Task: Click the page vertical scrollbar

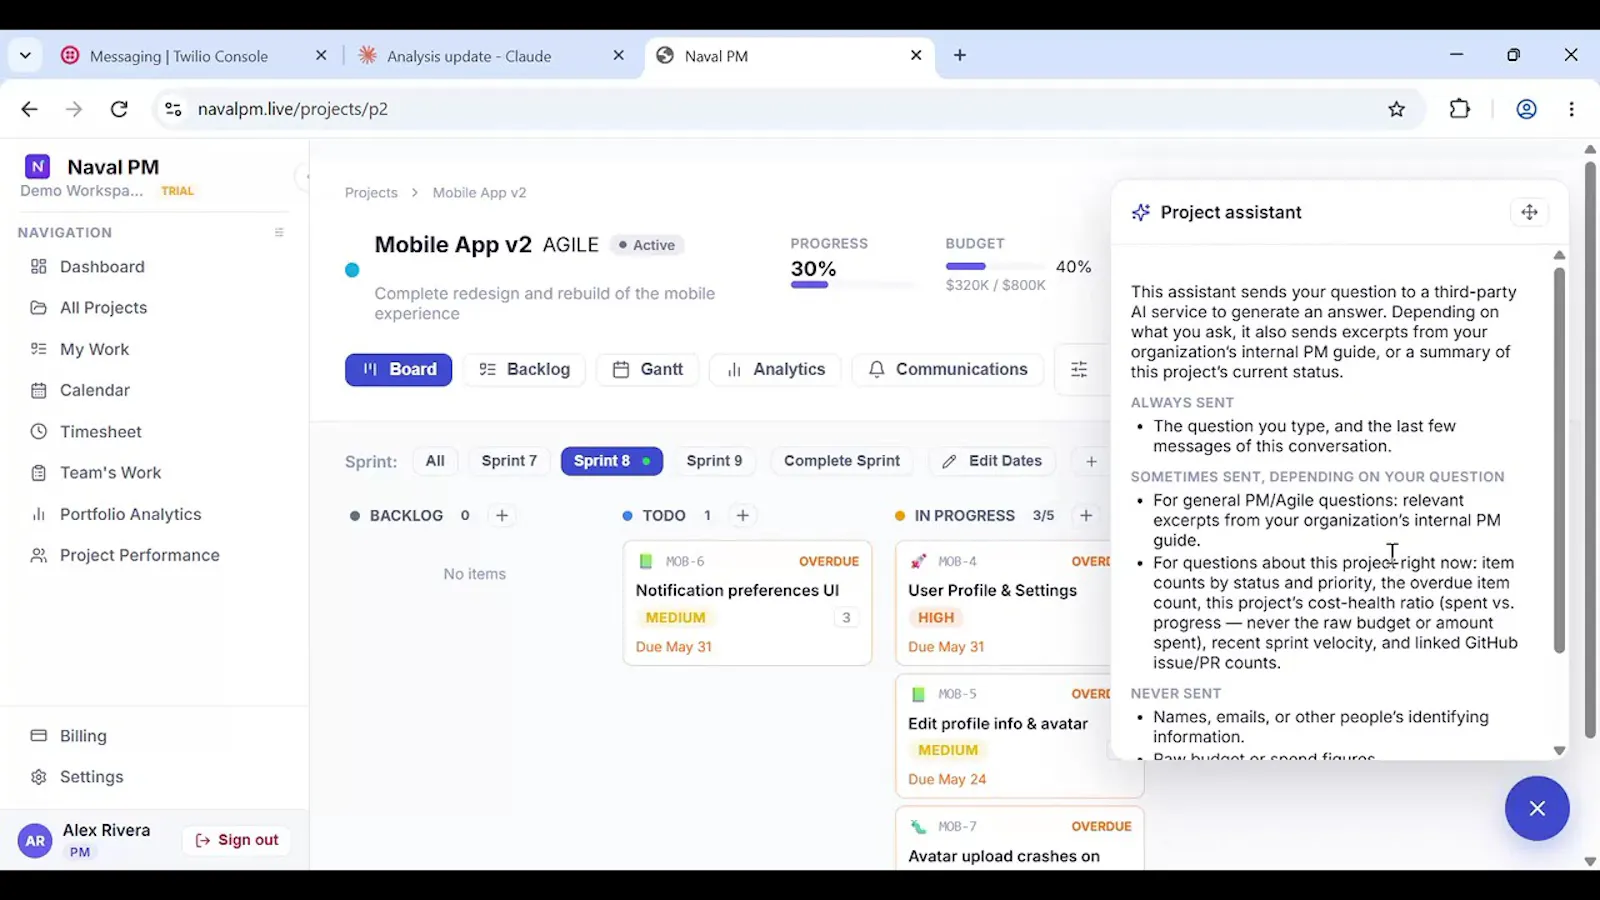Action: click(x=1590, y=450)
